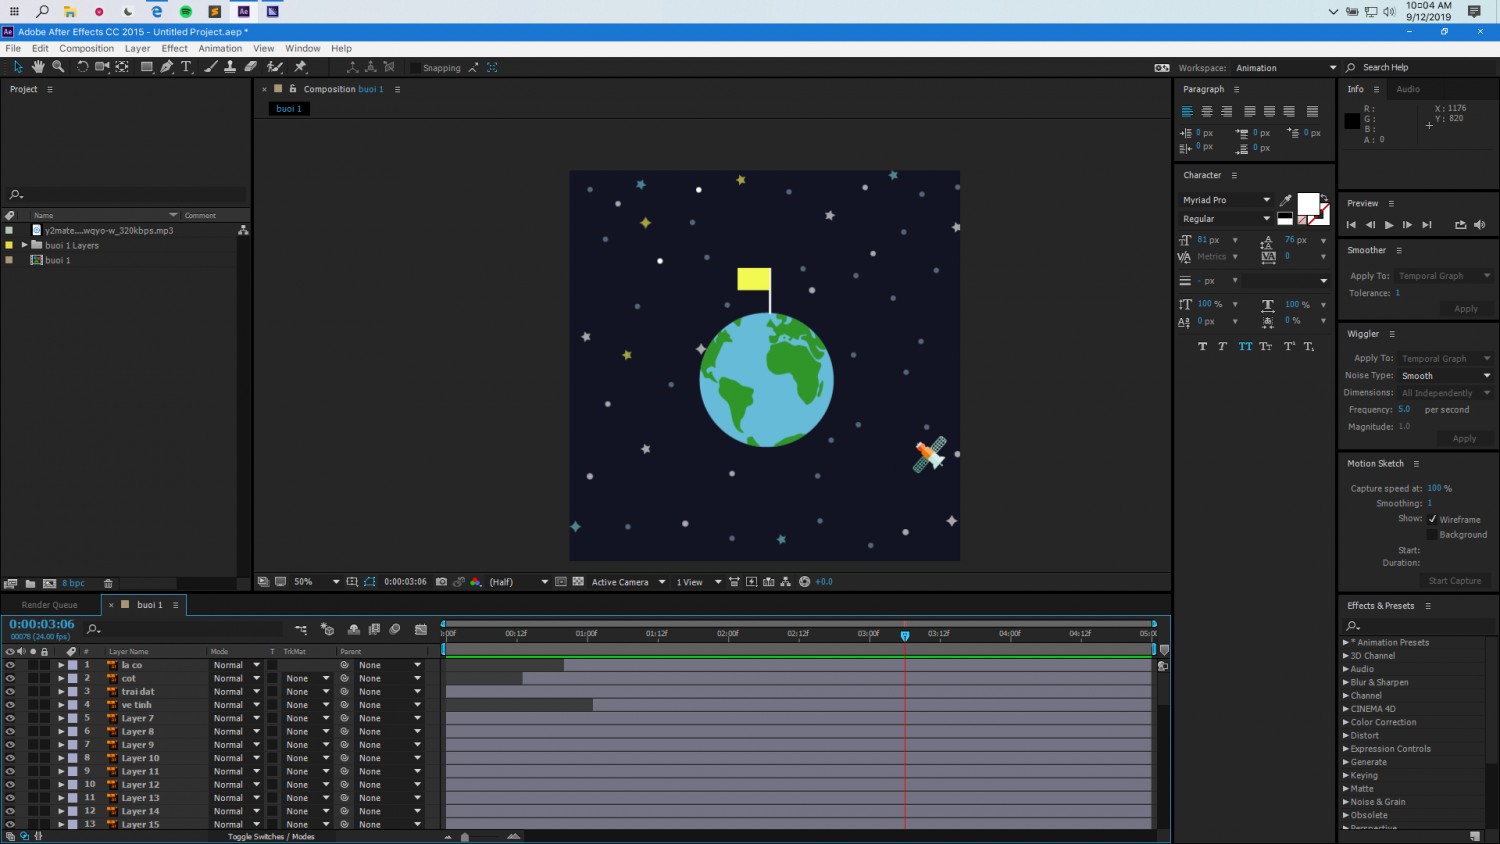Click the Play button in Preview panel

coord(1389,225)
